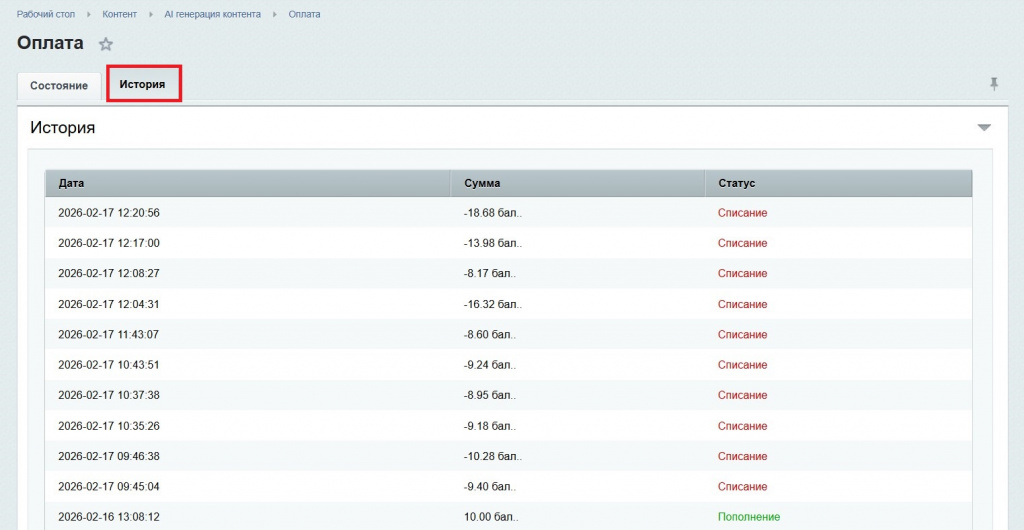The image size is (1024, 530).
Task: Collapse the История section arrow
Action: [984, 128]
